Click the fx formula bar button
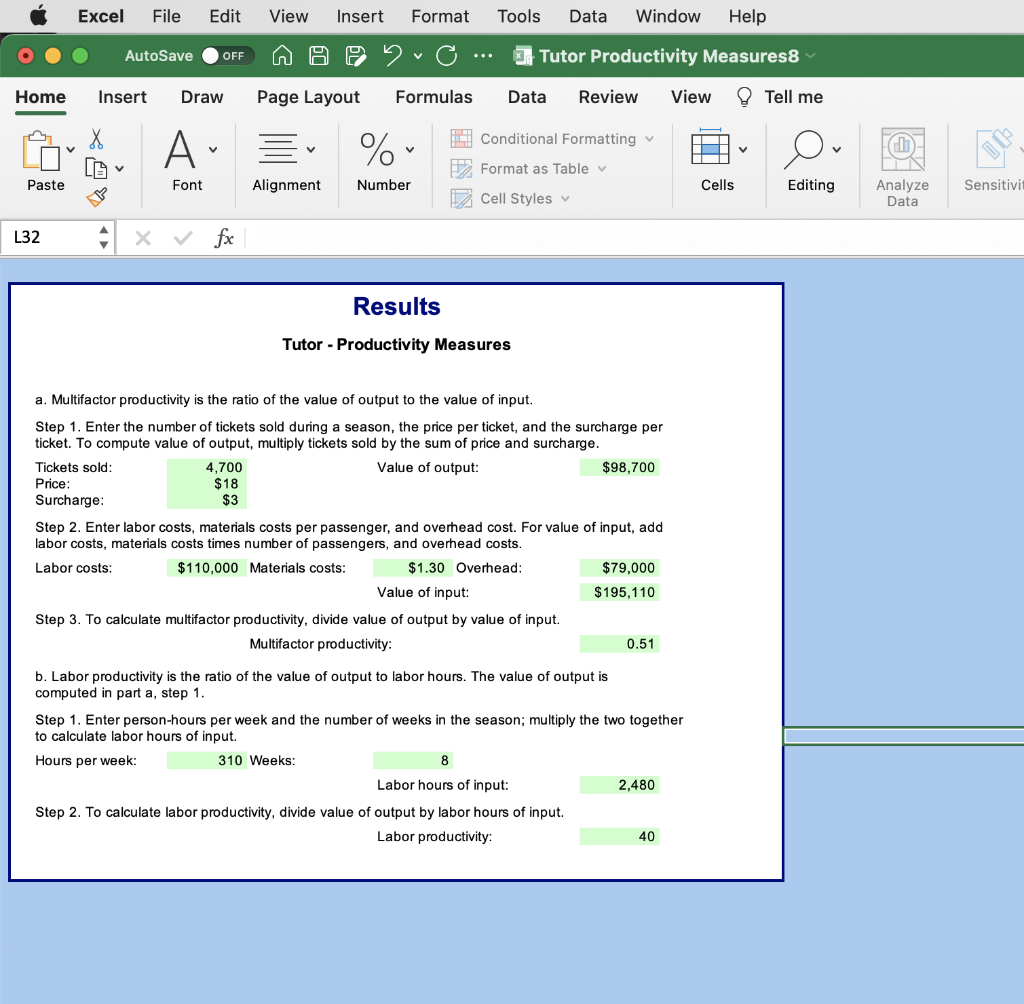Screen dimensions: 1024x1004 coord(224,237)
